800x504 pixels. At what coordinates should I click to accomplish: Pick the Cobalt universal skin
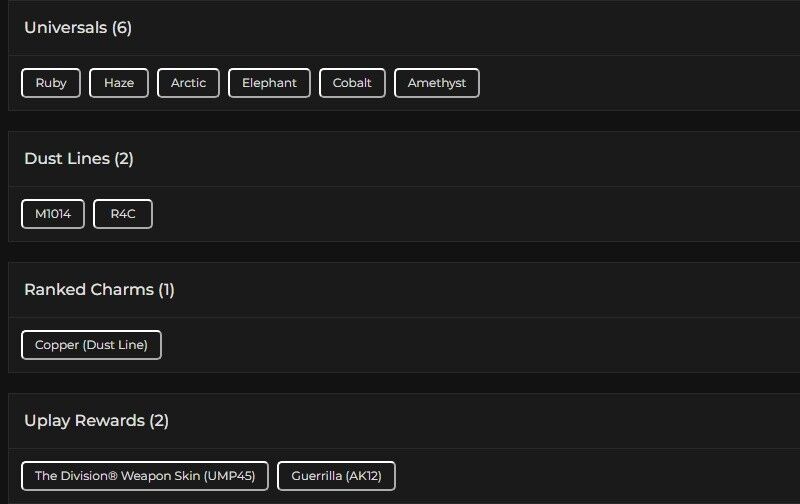point(352,83)
